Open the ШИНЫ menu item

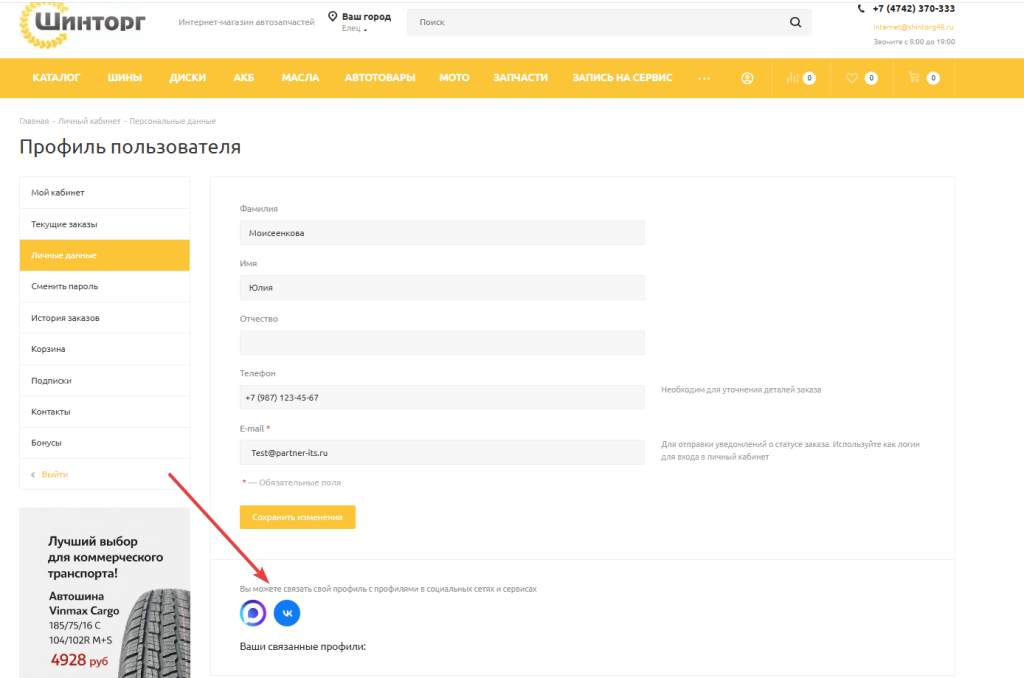125,78
